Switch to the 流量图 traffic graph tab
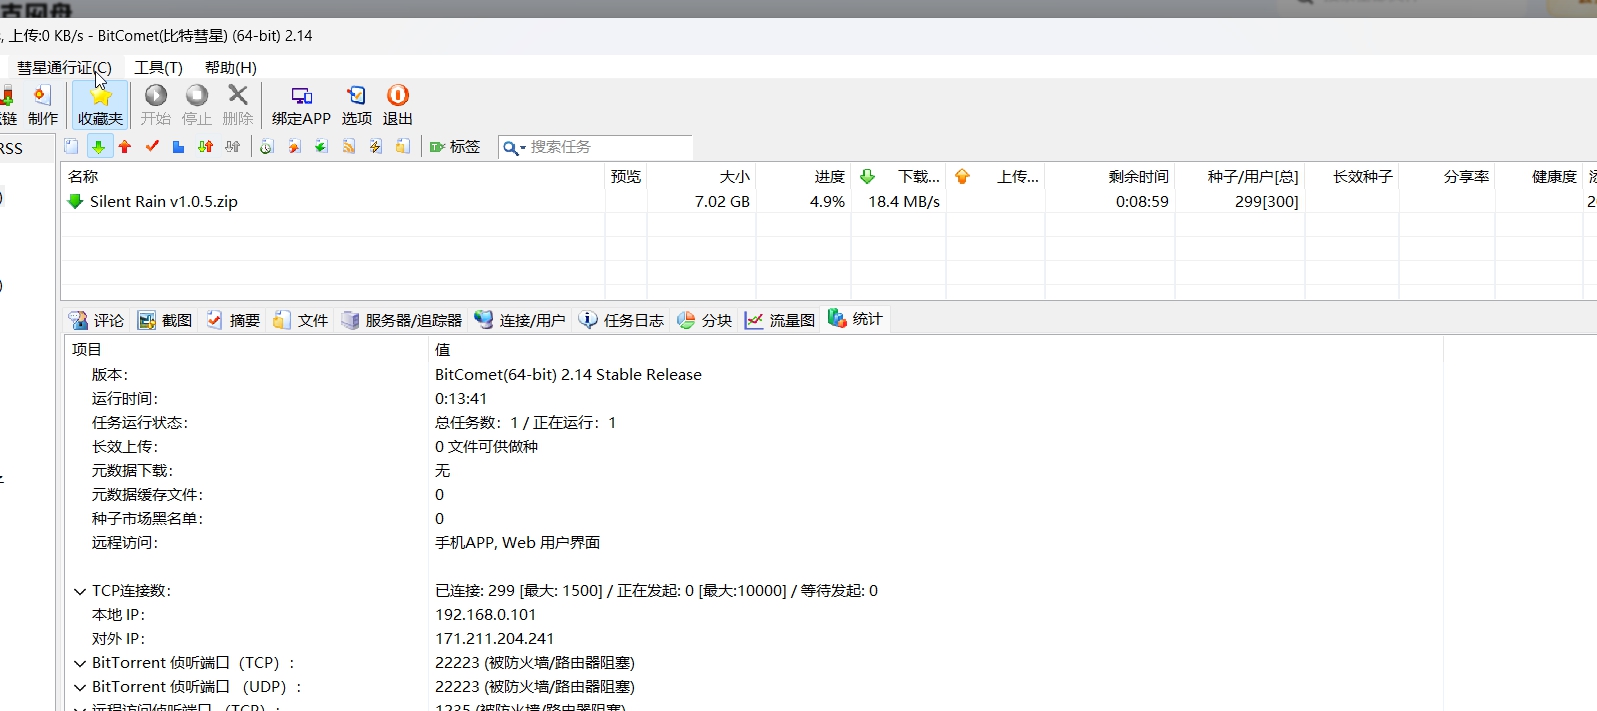Viewport: 1597px width, 711px height. pos(780,320)
